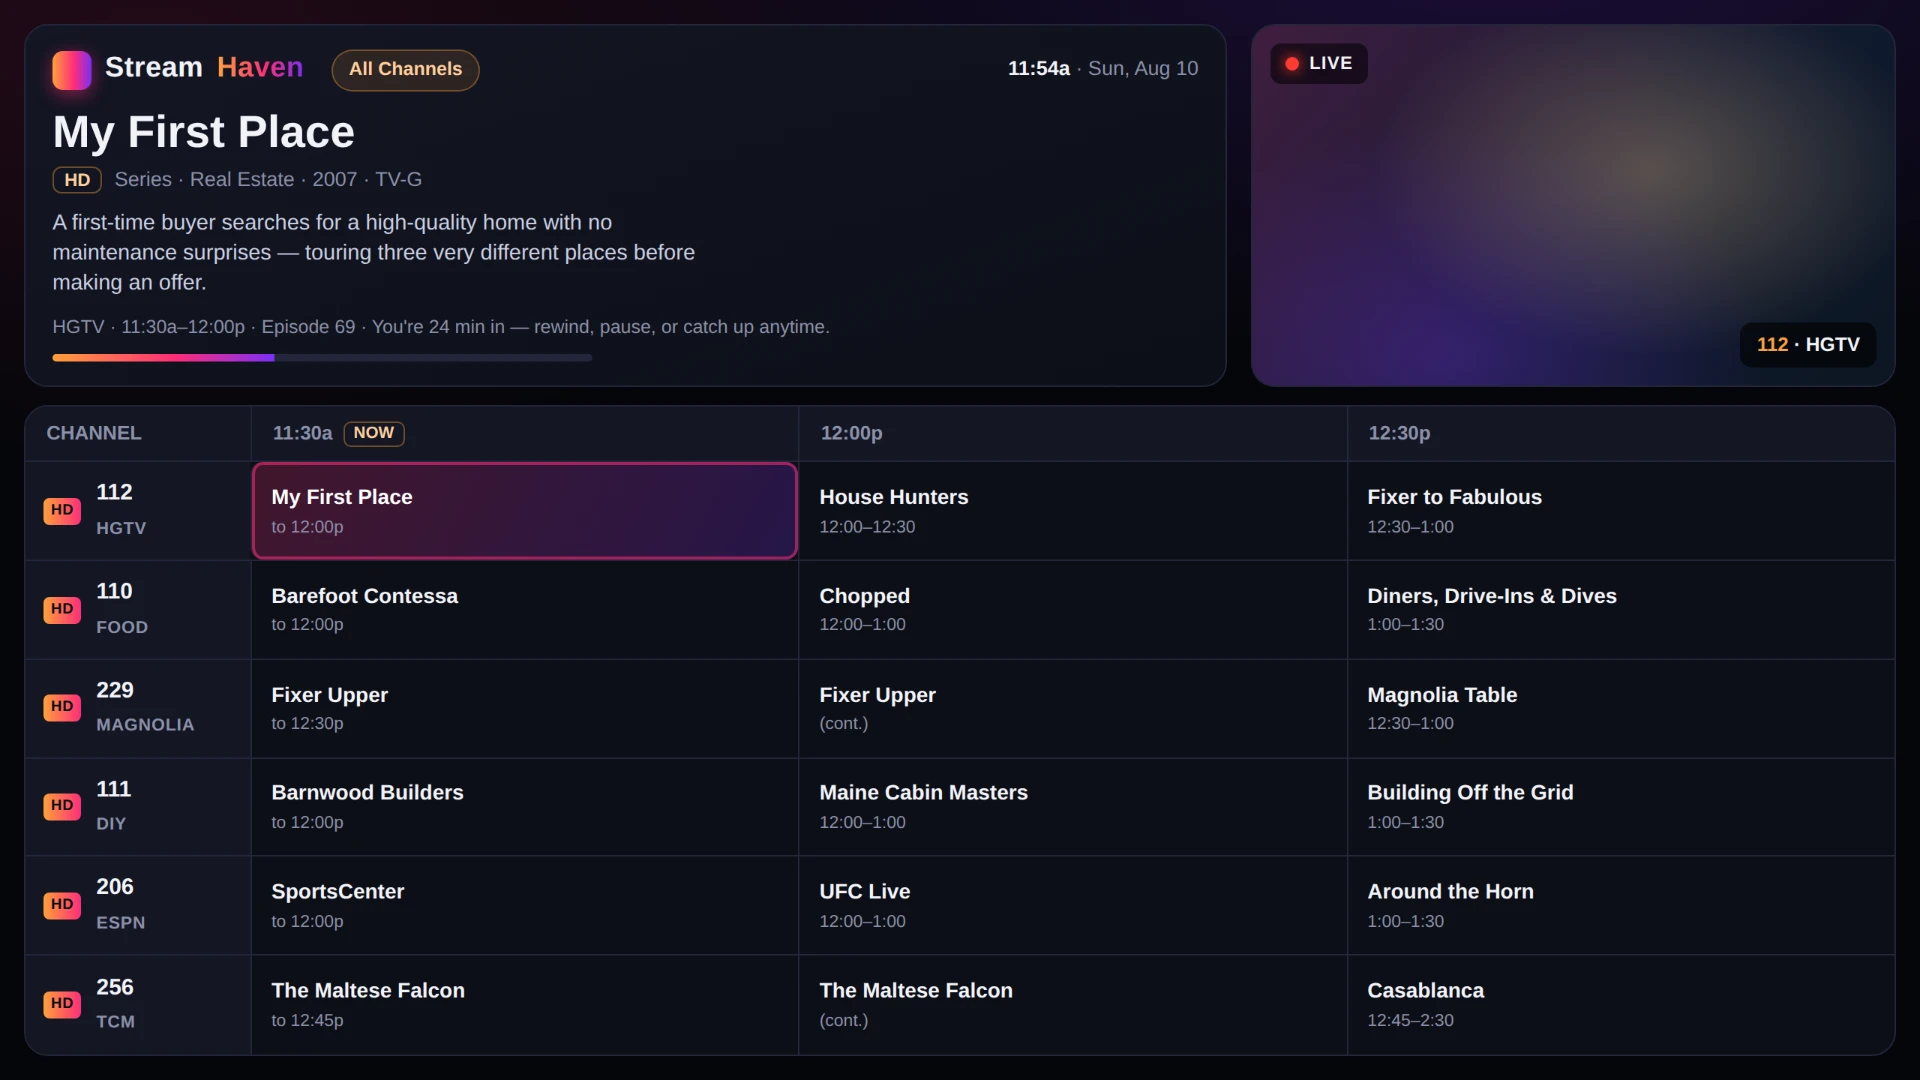The width and height of the screenshot is (1920, 1080).
Task: Select My First Place in the guide grid
Action: (525, 511)
